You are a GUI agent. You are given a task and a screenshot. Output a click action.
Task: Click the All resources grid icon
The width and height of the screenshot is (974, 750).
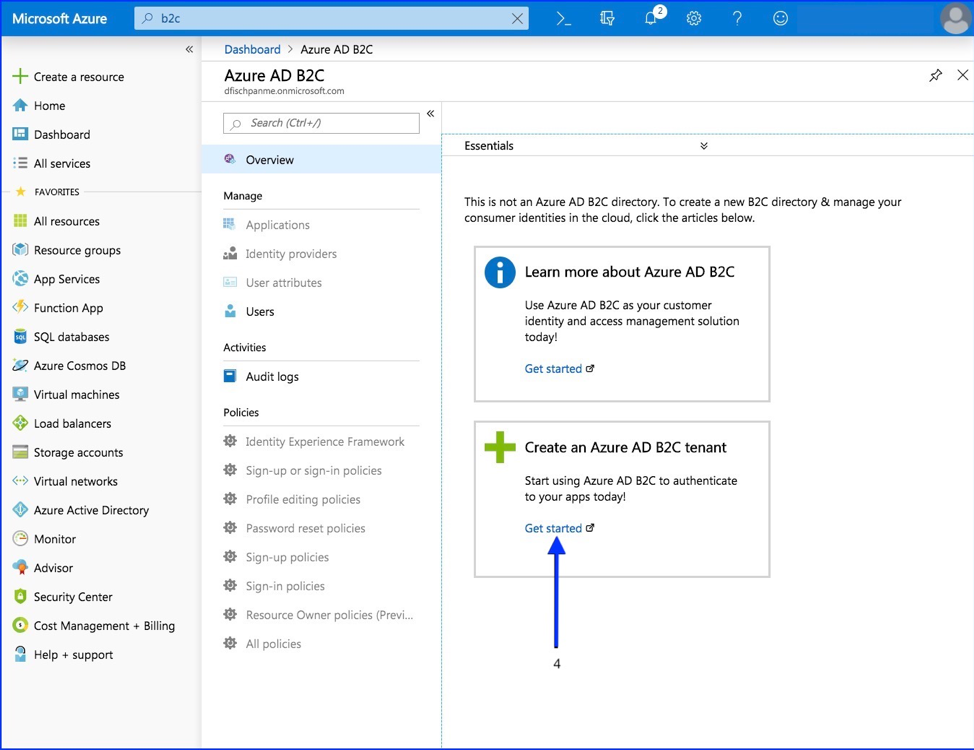point(20,221)
